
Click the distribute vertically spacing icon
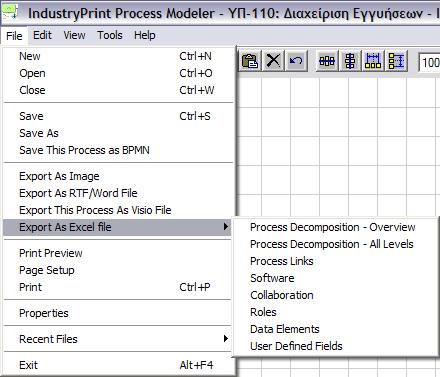tap(396, 61)
